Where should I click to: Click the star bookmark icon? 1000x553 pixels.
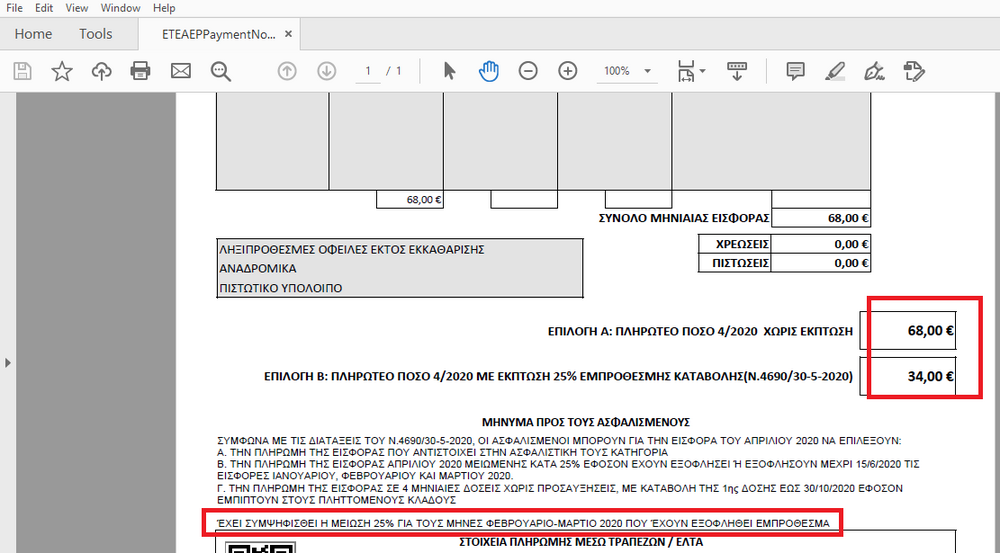point(62,71)
